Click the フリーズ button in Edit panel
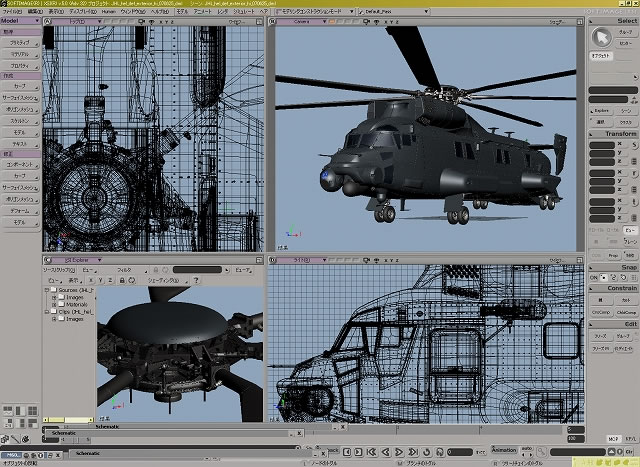640x467 pixels. [x=600, y=336]
